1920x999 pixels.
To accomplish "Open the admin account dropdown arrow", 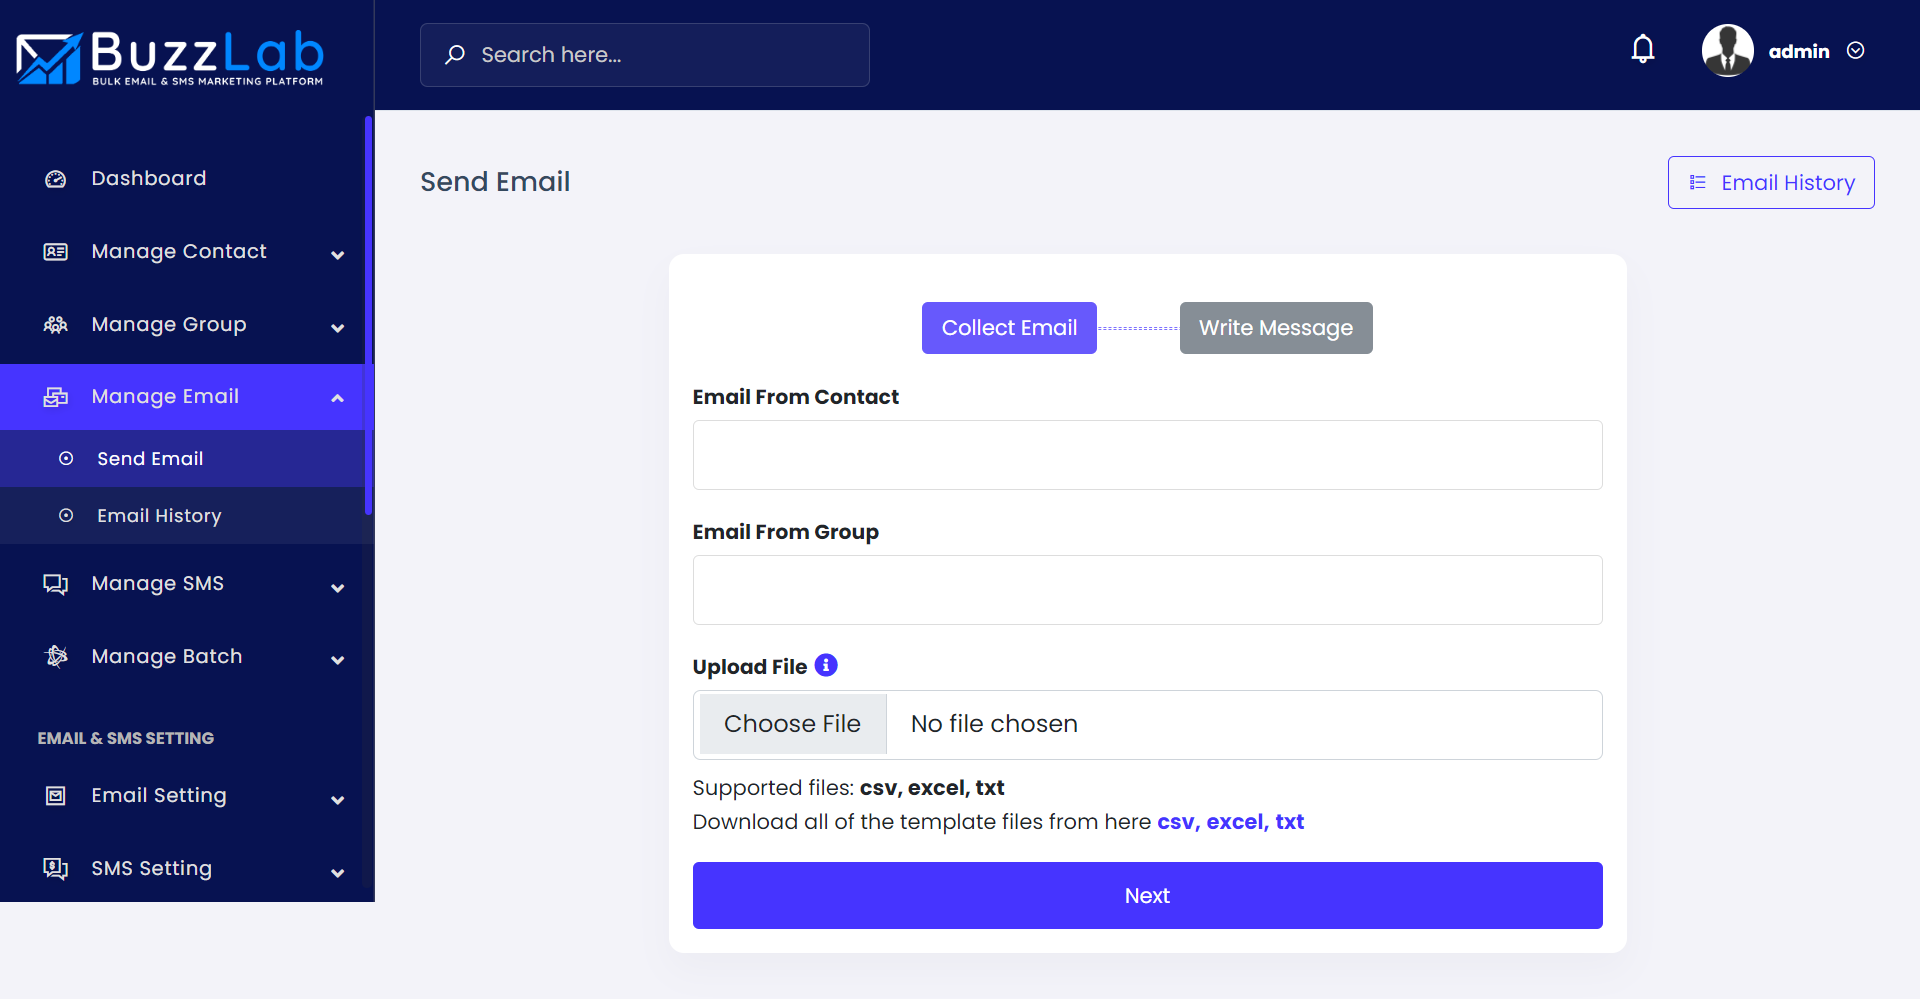I will (x=1856, y=51).
